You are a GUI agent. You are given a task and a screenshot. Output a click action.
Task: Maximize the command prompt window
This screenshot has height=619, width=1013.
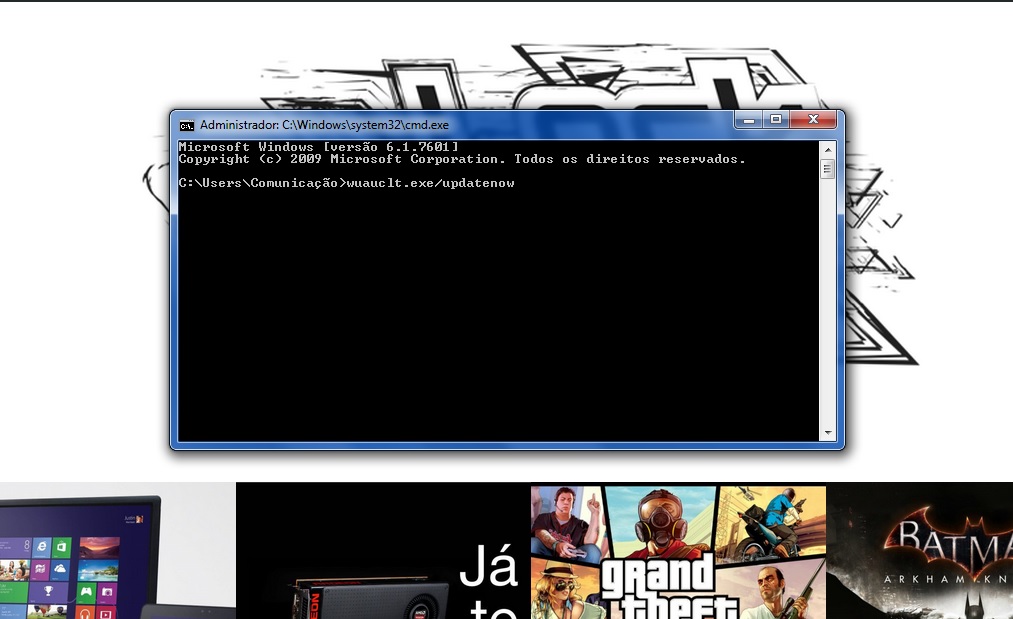point(776,119)
